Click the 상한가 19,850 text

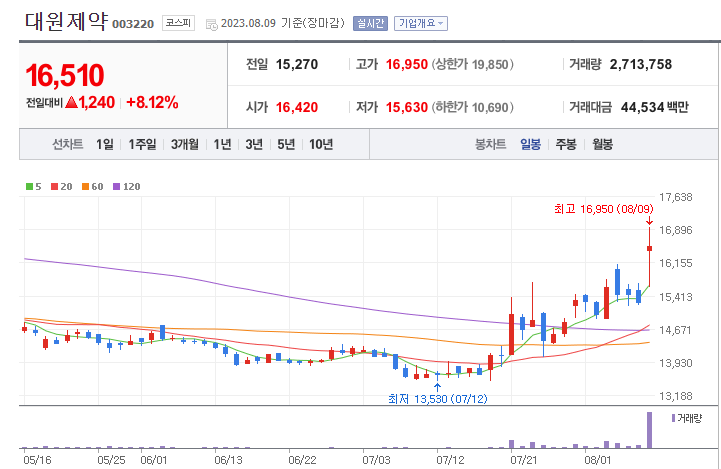coord(472,64)
